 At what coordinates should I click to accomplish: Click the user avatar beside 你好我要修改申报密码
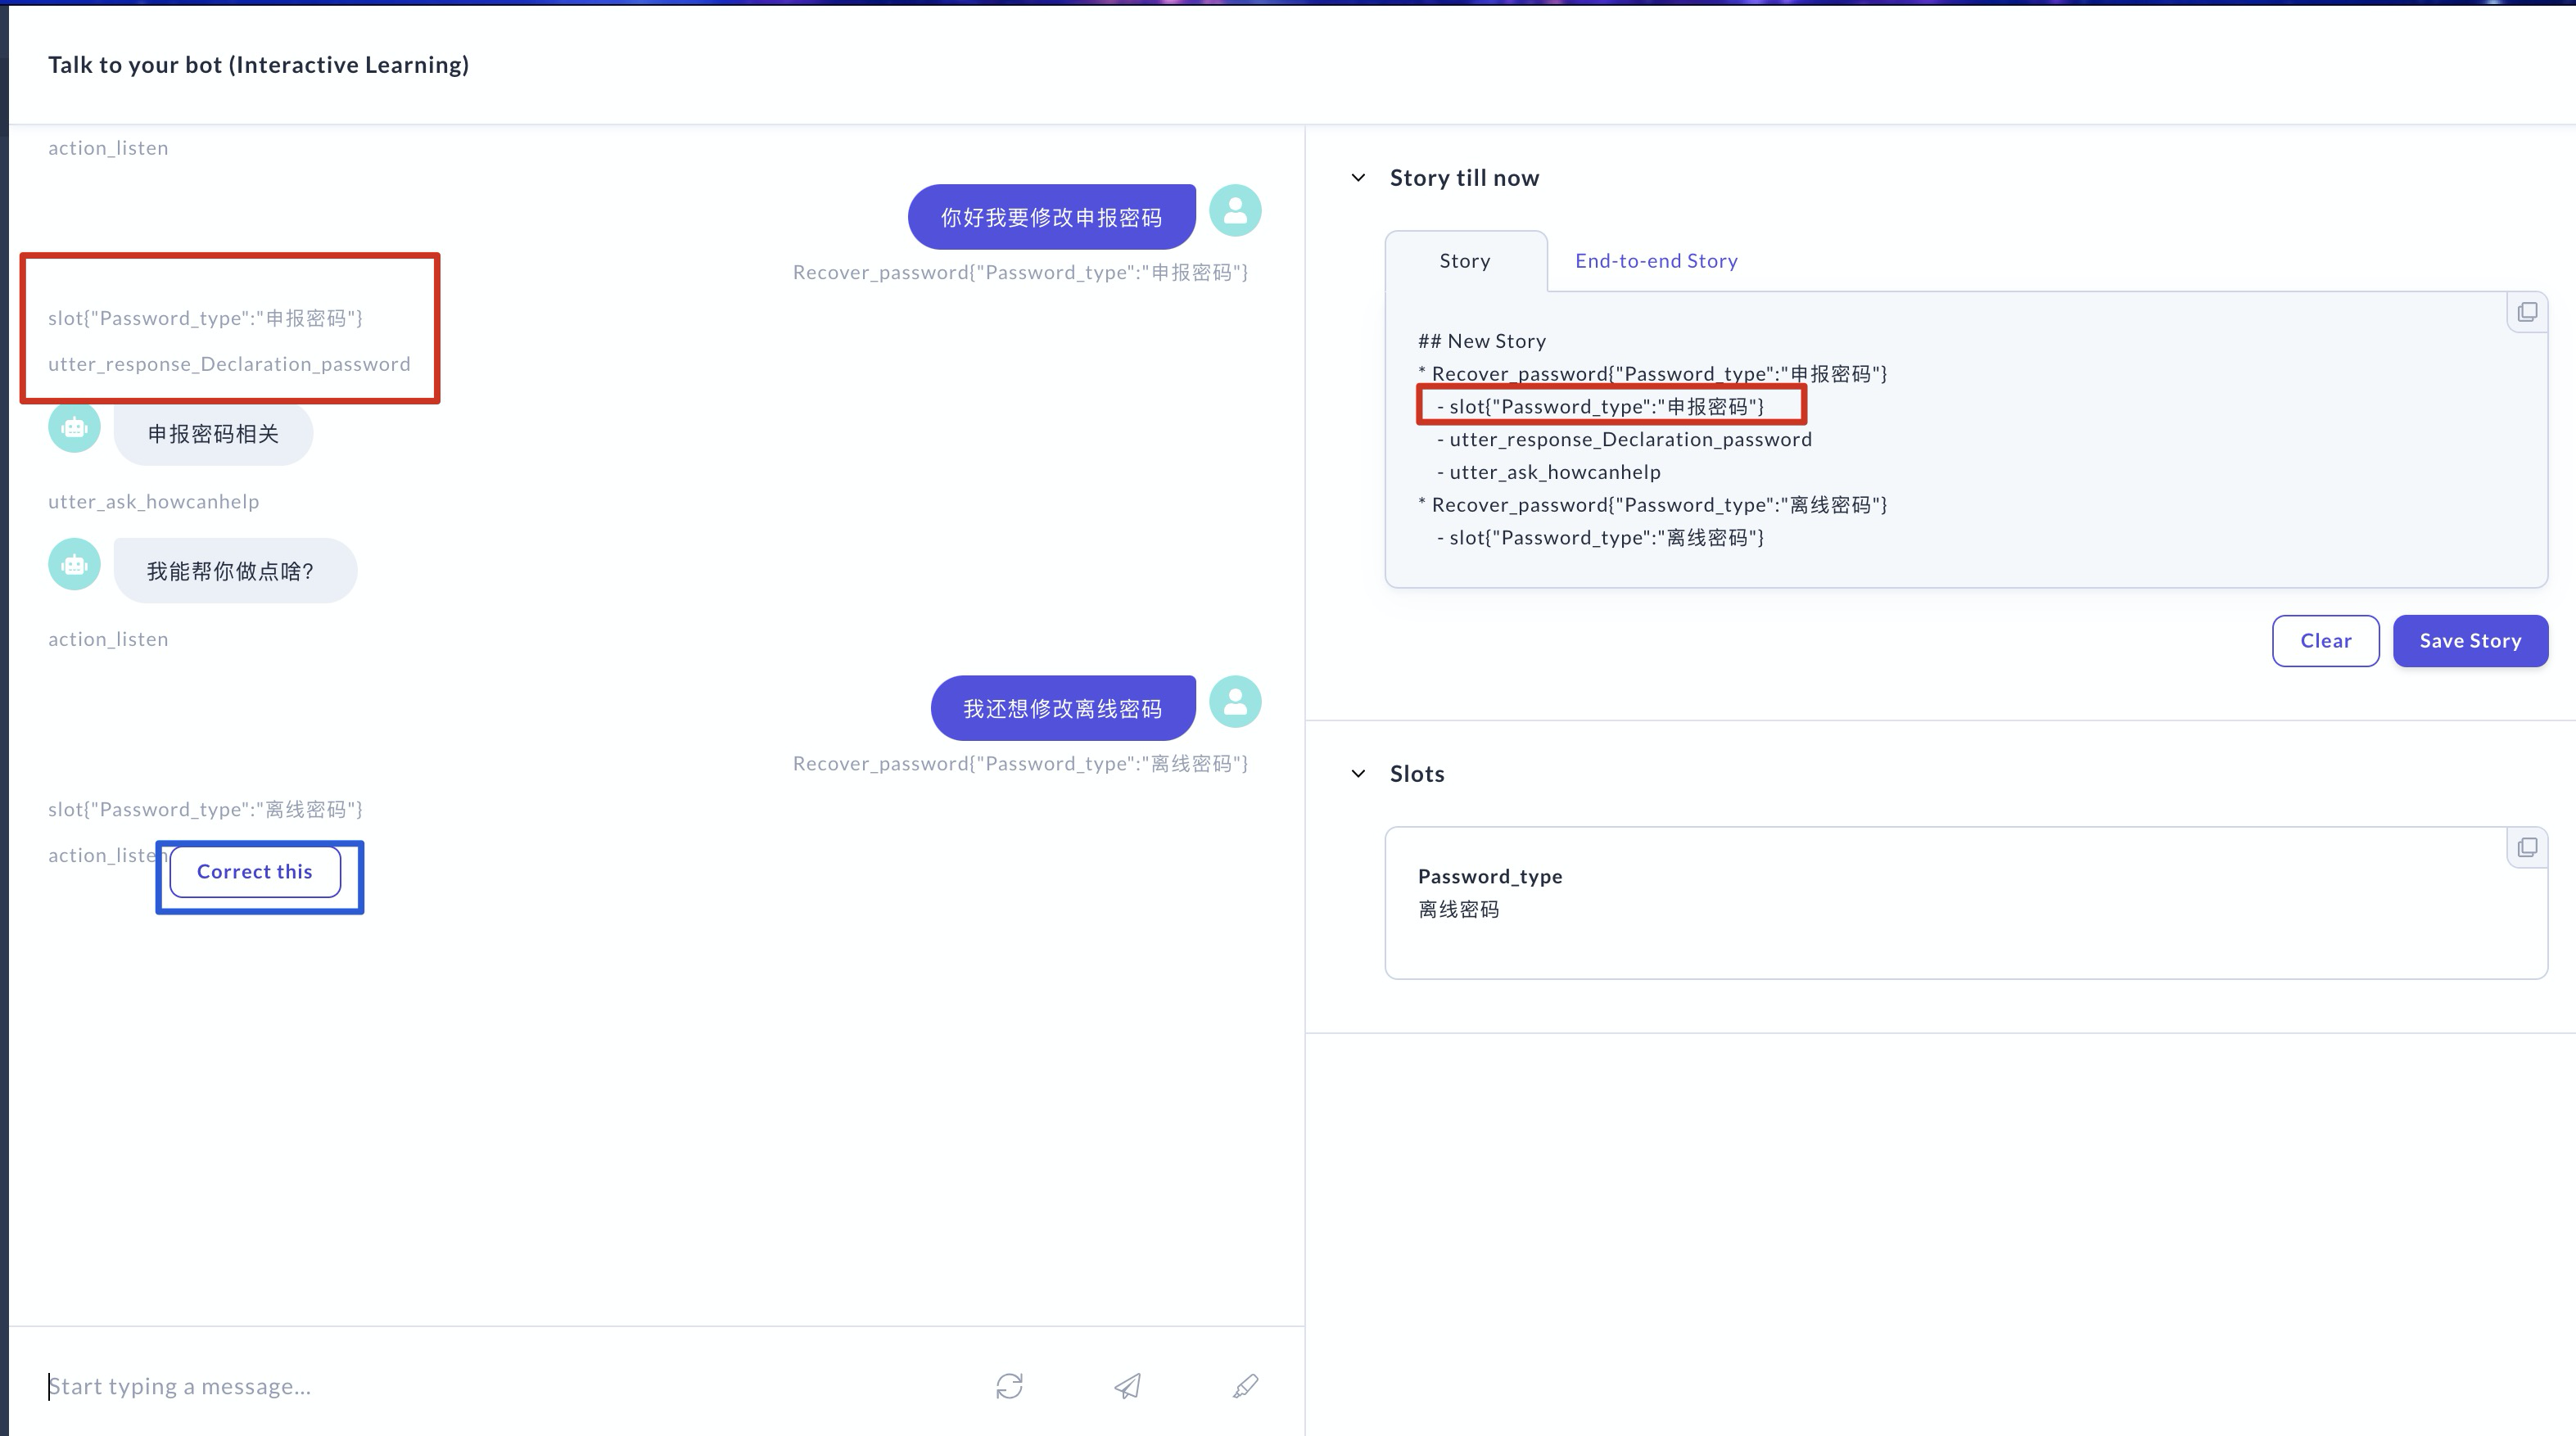point(1234,211)
